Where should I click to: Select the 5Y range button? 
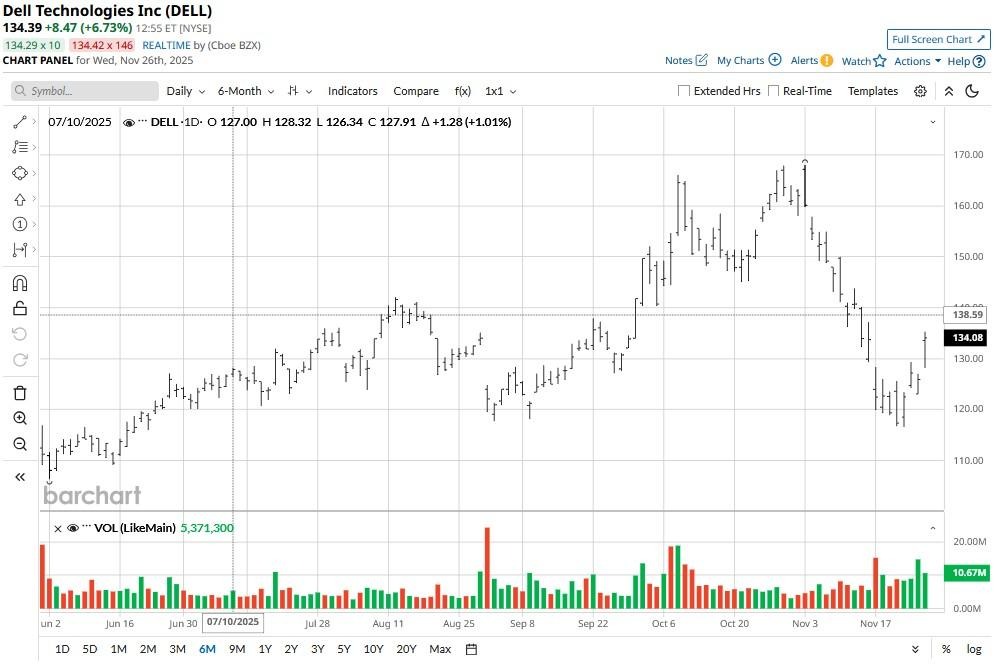click(x=344, y=649)
